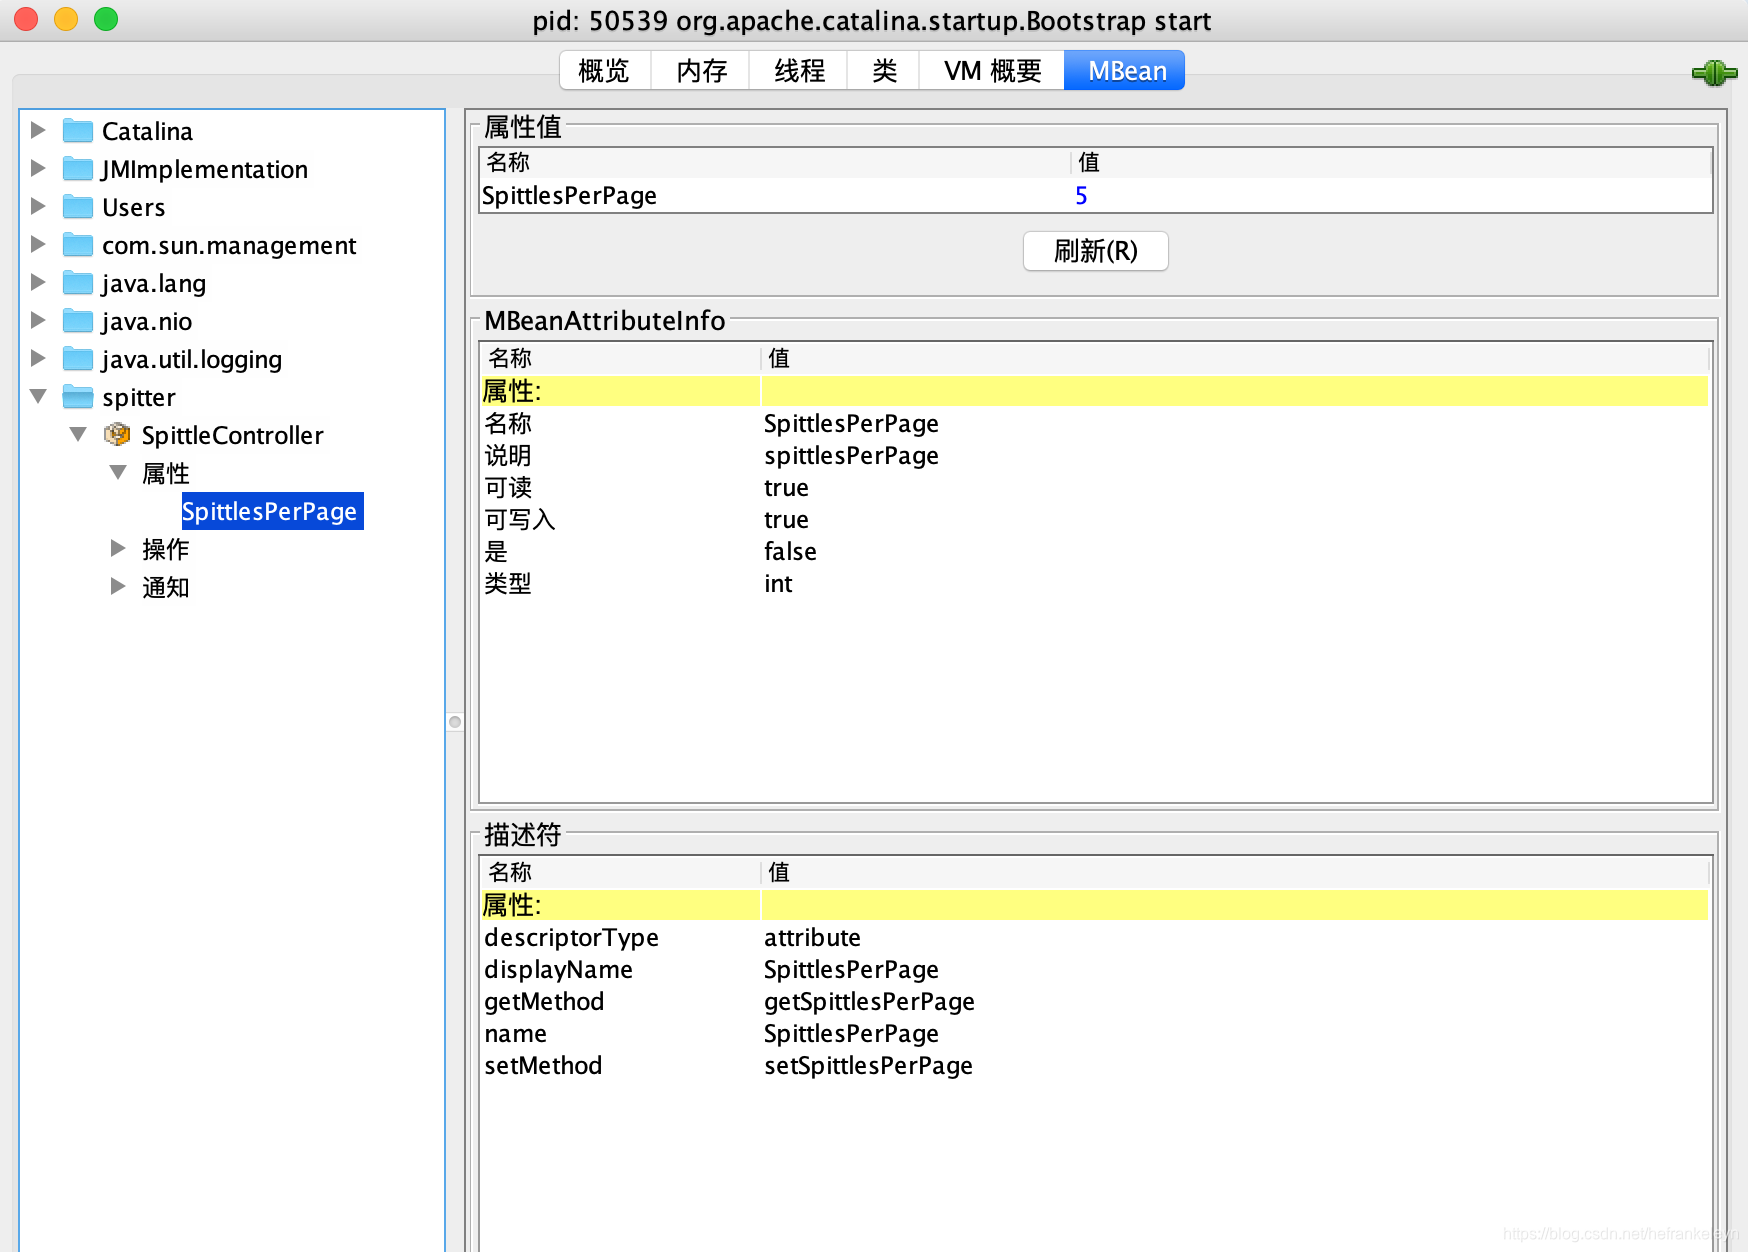Select the 说明 row spittlesPerPage value
The height and width of the screenshot is (1252, 1748).
pos(851,456)
